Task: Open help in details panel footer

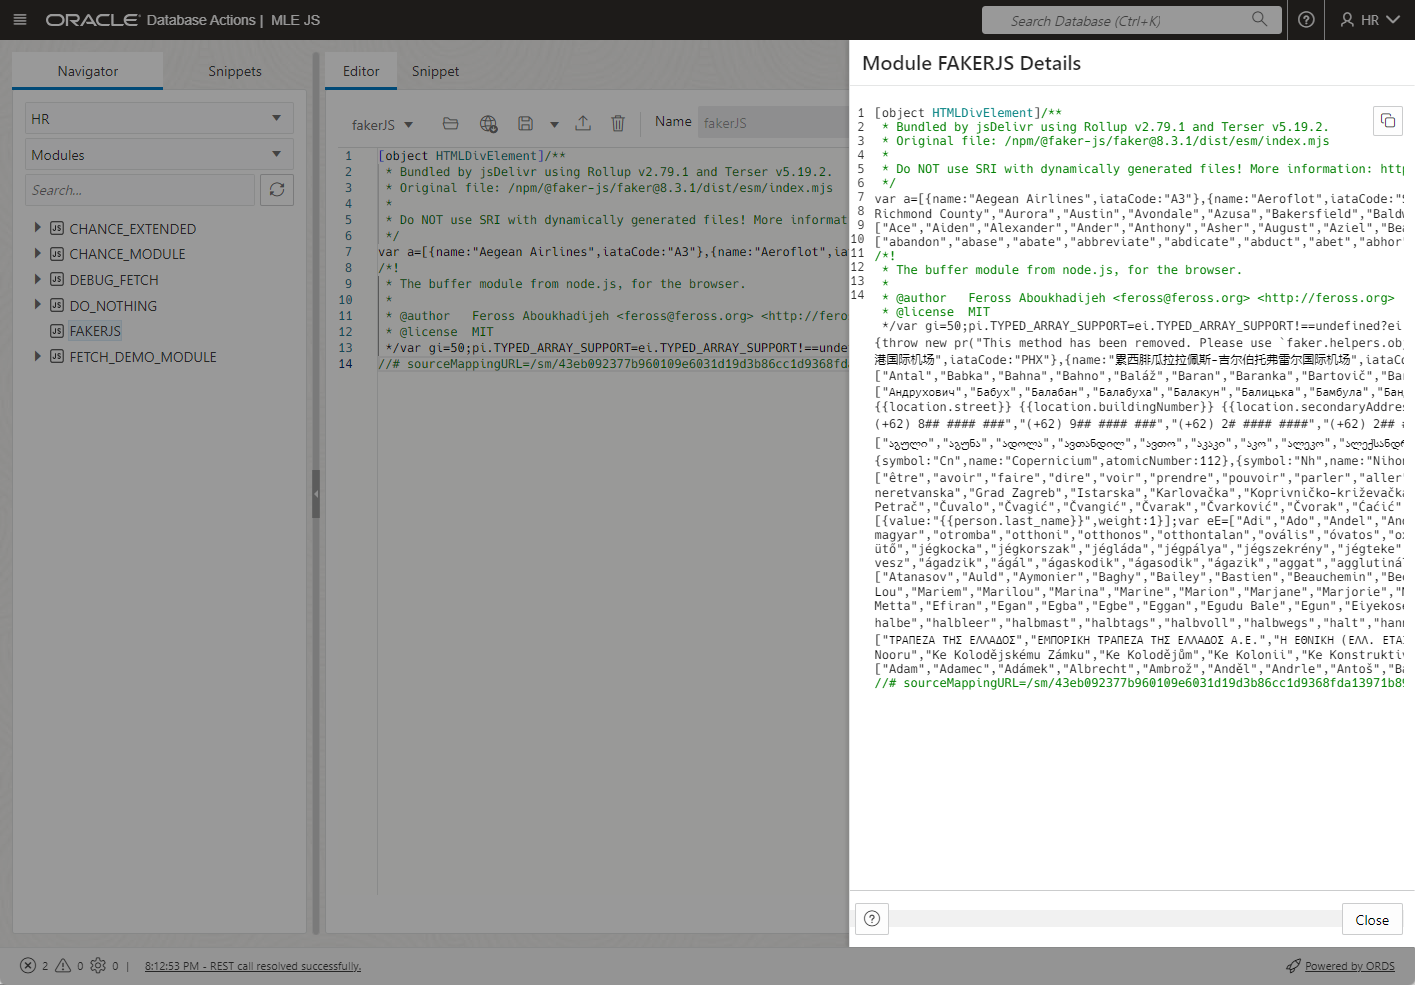Action: point(872,919)
